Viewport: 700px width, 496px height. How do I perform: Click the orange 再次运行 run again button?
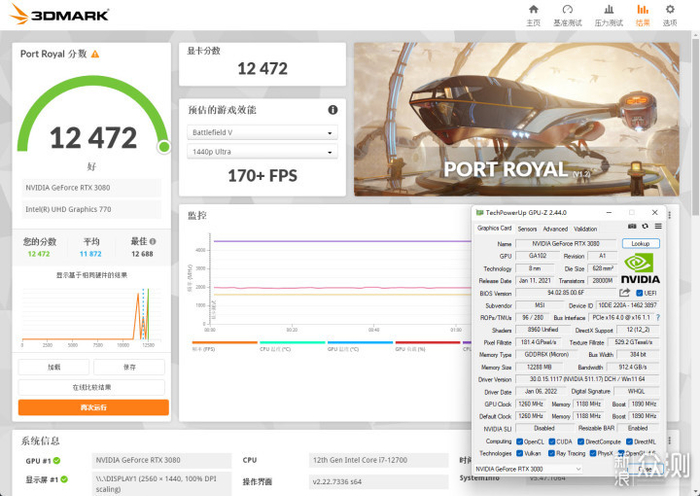point(92,408)
